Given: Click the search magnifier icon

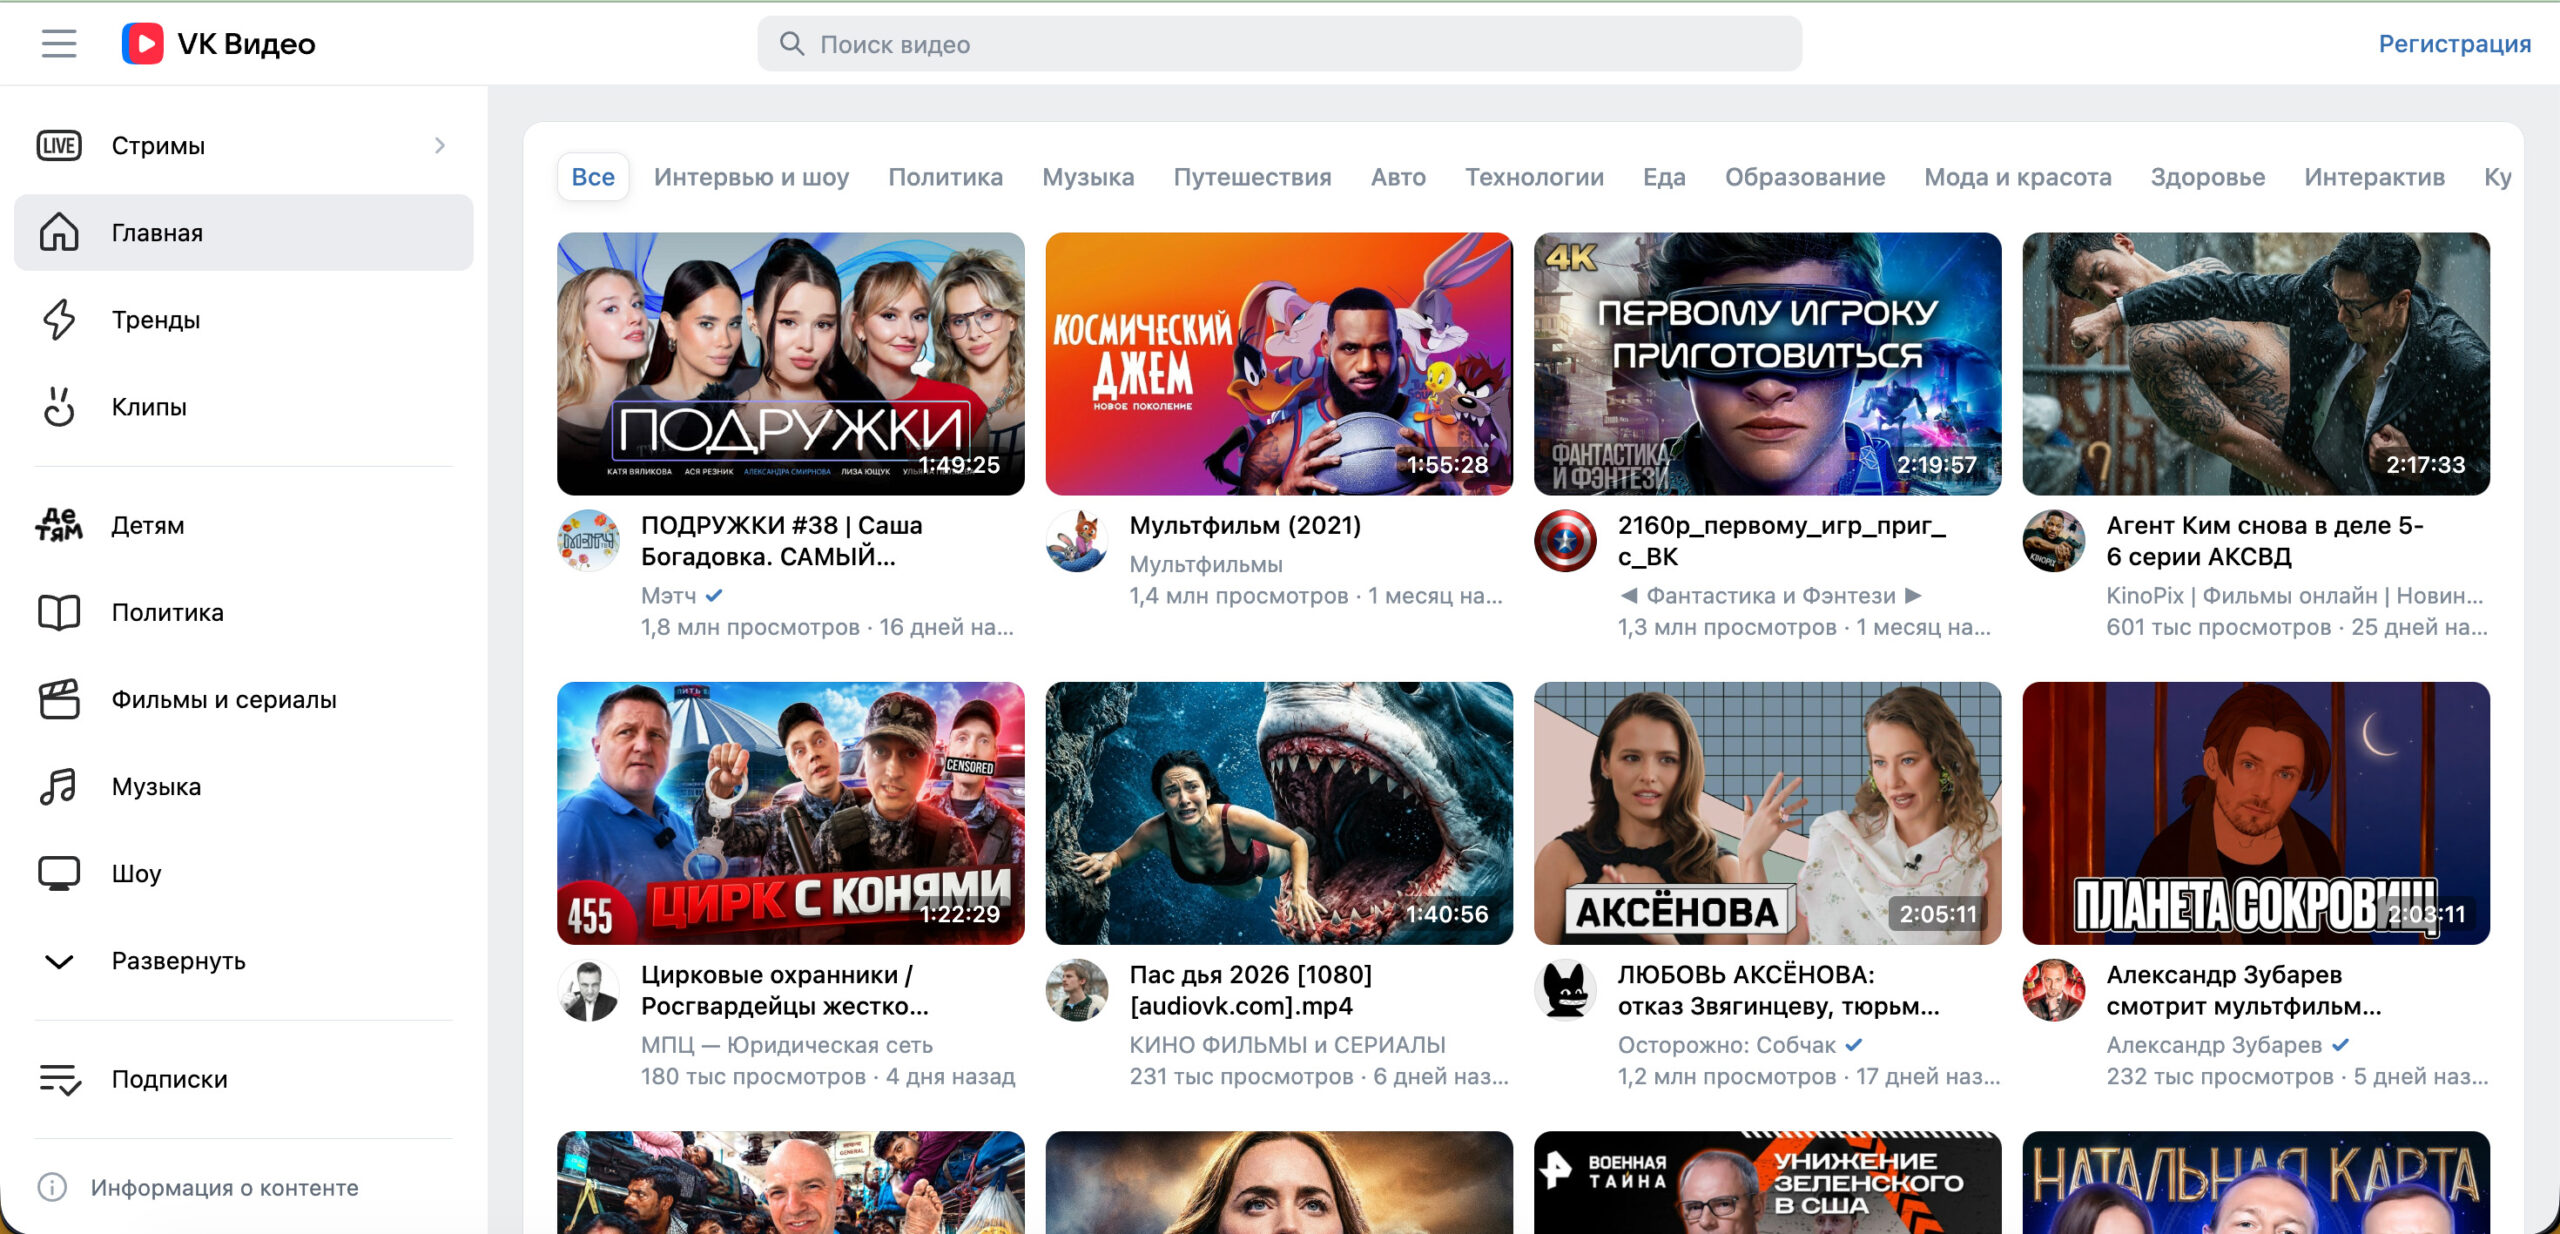Looking at the screenshot, I should 792,44.
